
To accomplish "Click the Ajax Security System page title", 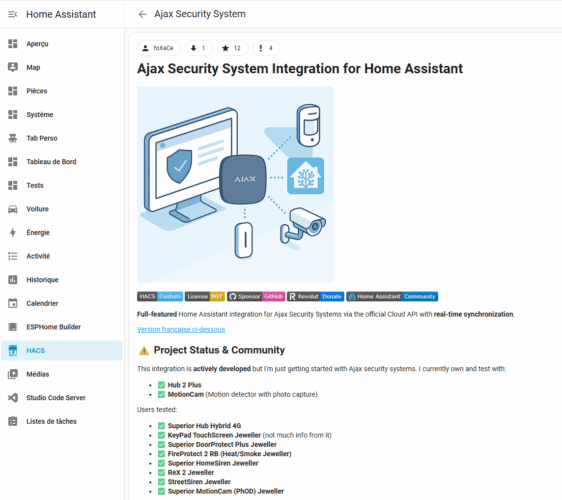I will point(200,14).
